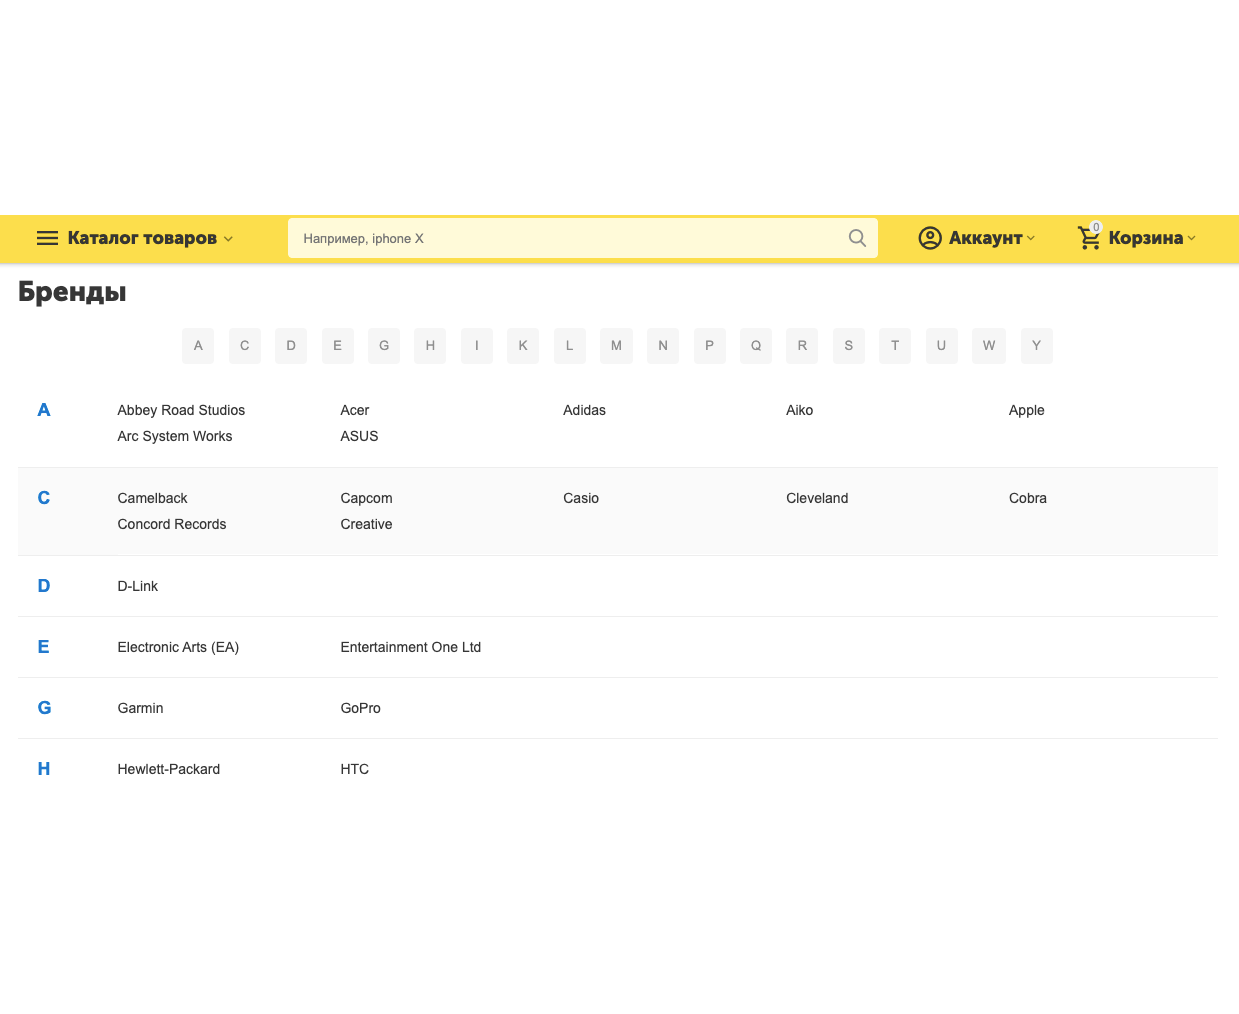This screenshot has width=1239, height=1014.
Task: Open the D-Link brand page
Action: click(138, 586)
